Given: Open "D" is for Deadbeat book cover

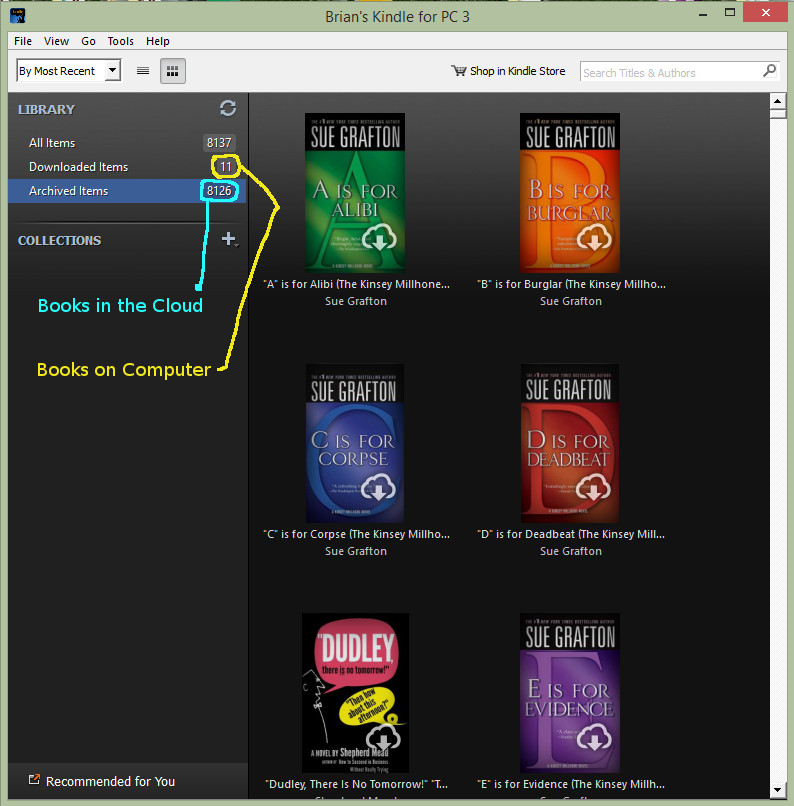Looking at the screenshot, I should tap(569, 443).
